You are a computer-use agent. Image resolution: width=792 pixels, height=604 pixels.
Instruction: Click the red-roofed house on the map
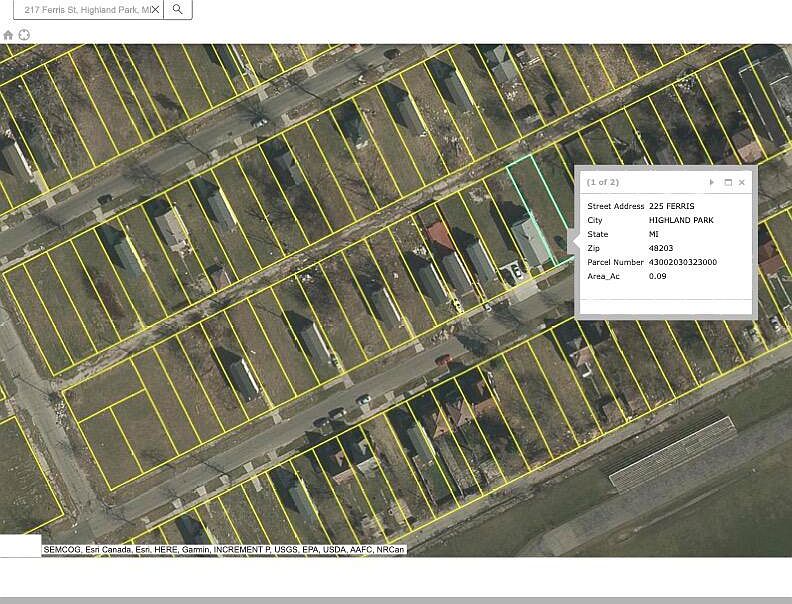(439, 238)
